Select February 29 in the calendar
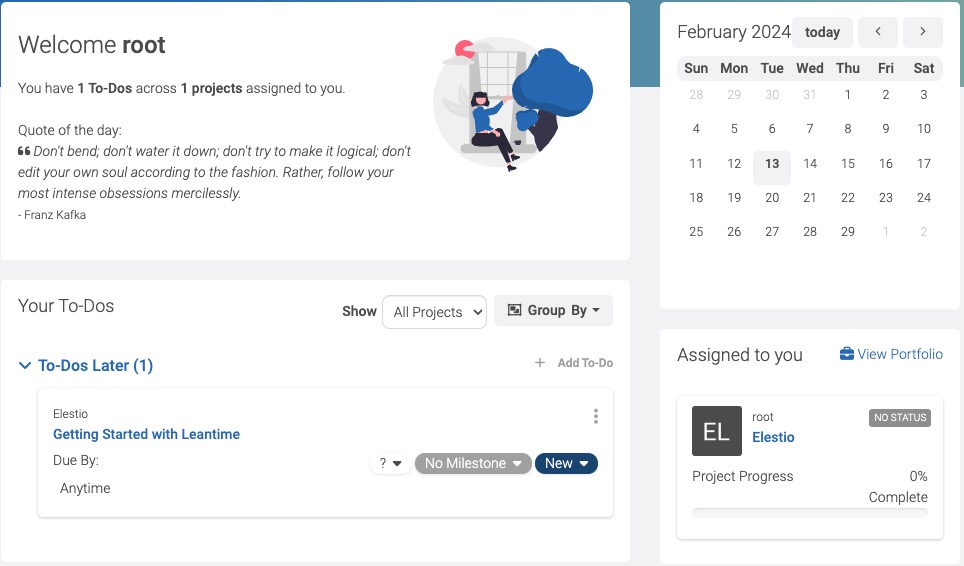The height and width of the screenshot is (566, 964). [848, 232]
